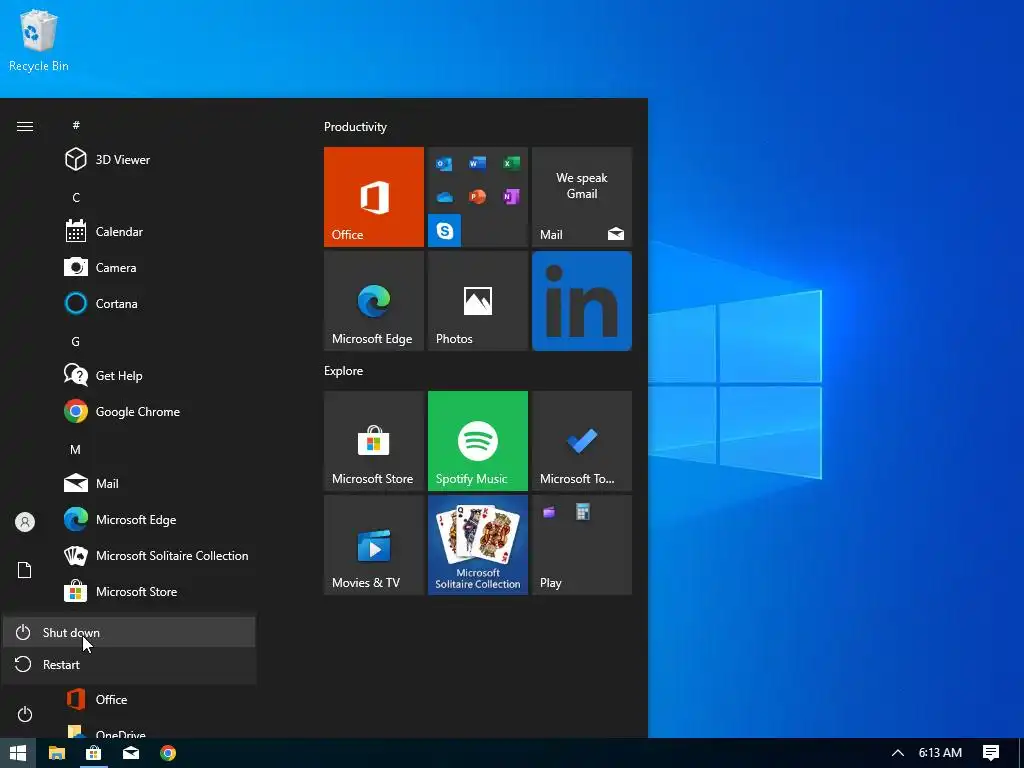1024x768 pixels.
Task: Open the Recycle Bin desktop icon
Action: (x=39, y=40)
